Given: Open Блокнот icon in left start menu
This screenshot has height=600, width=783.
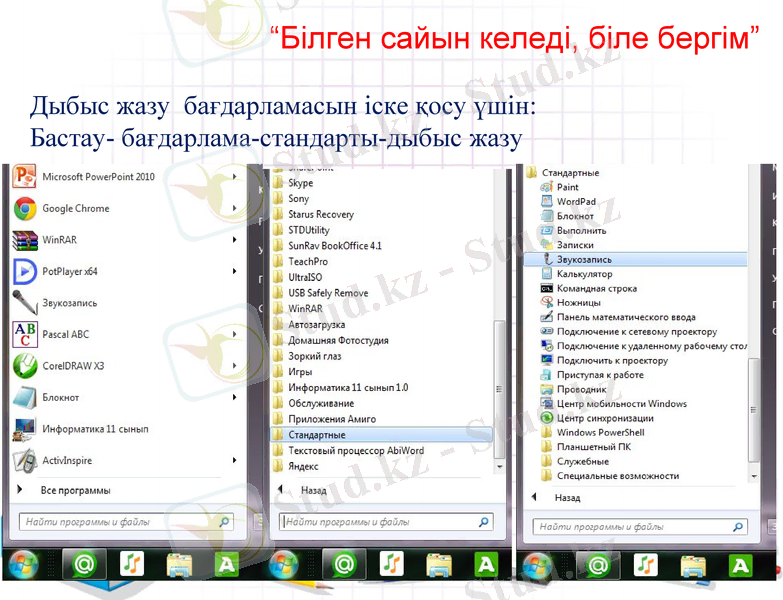Looking at the screenshot, I should click(x=24, y=398).
